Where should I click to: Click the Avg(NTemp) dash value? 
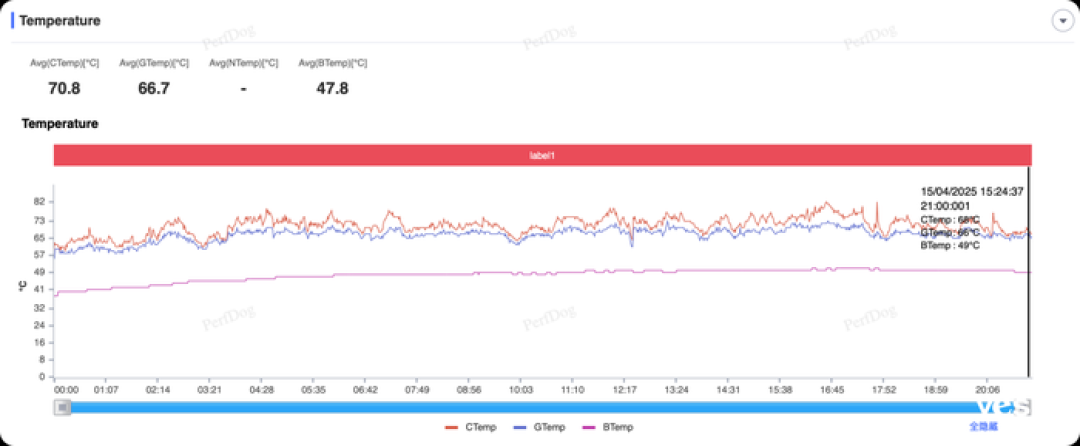(243, 89)
